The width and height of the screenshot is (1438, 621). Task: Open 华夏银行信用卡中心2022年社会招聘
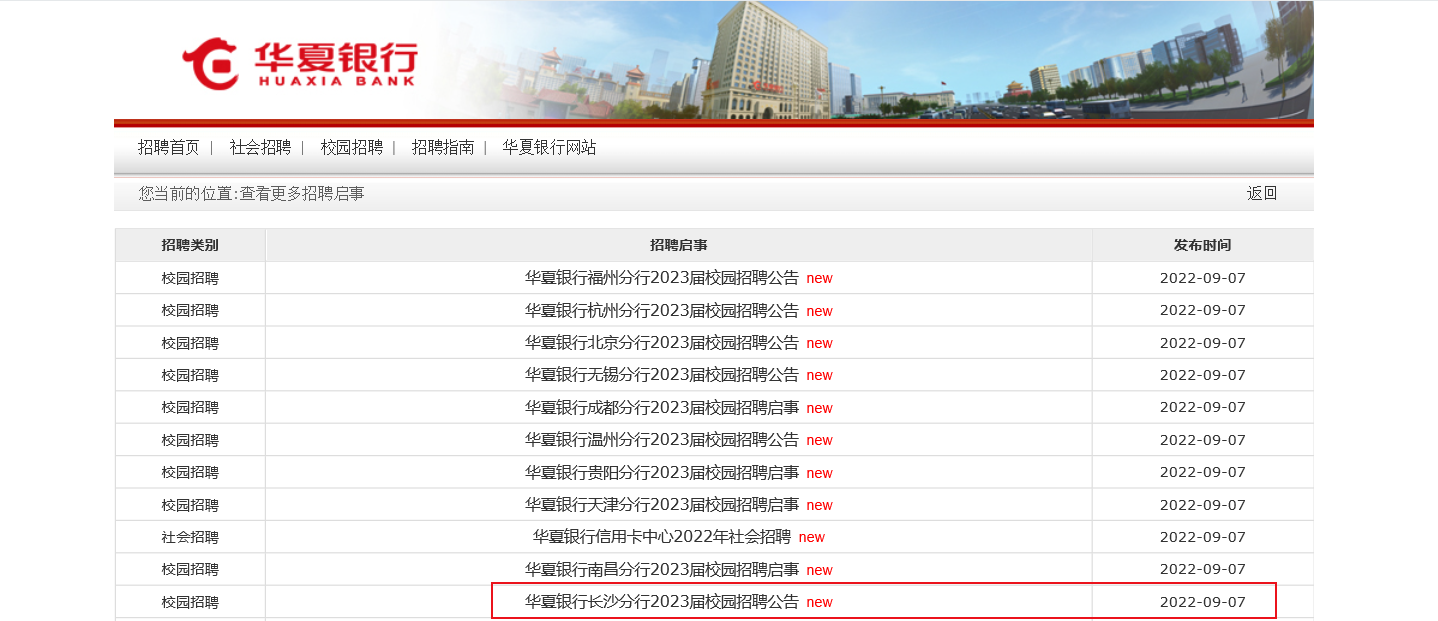[662, 537]
